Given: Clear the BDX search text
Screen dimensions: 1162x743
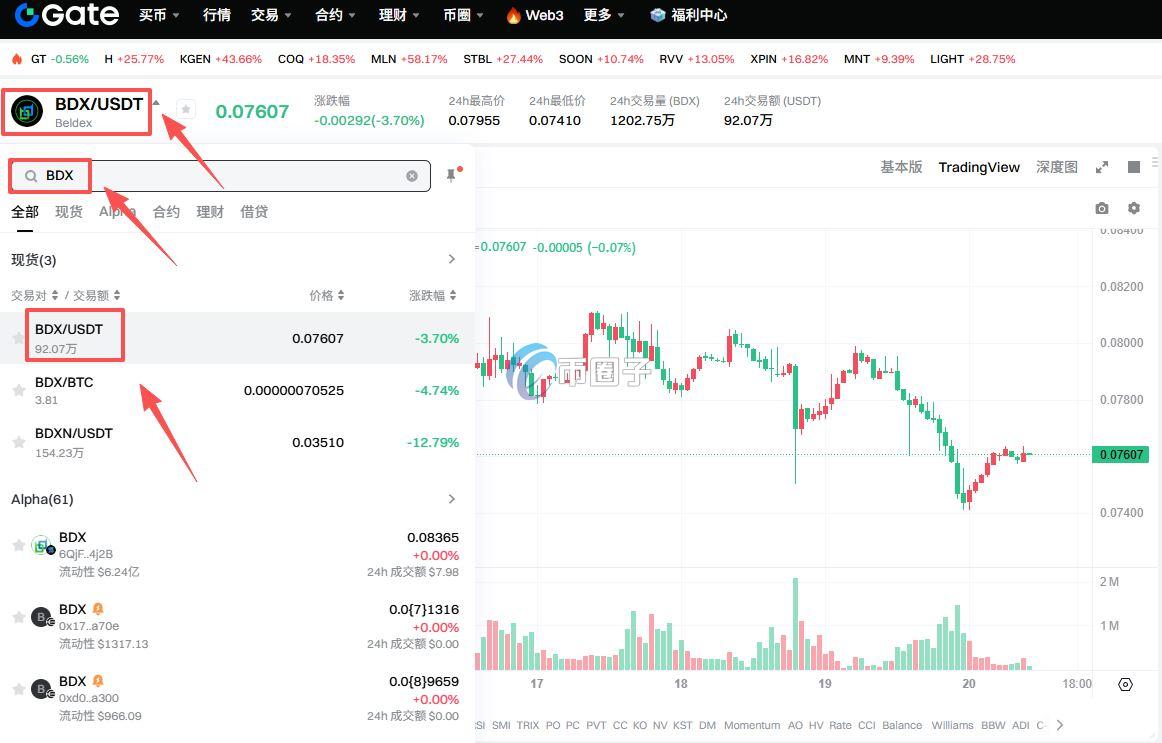Looking at the screenshot, I should tap(412, 176).
